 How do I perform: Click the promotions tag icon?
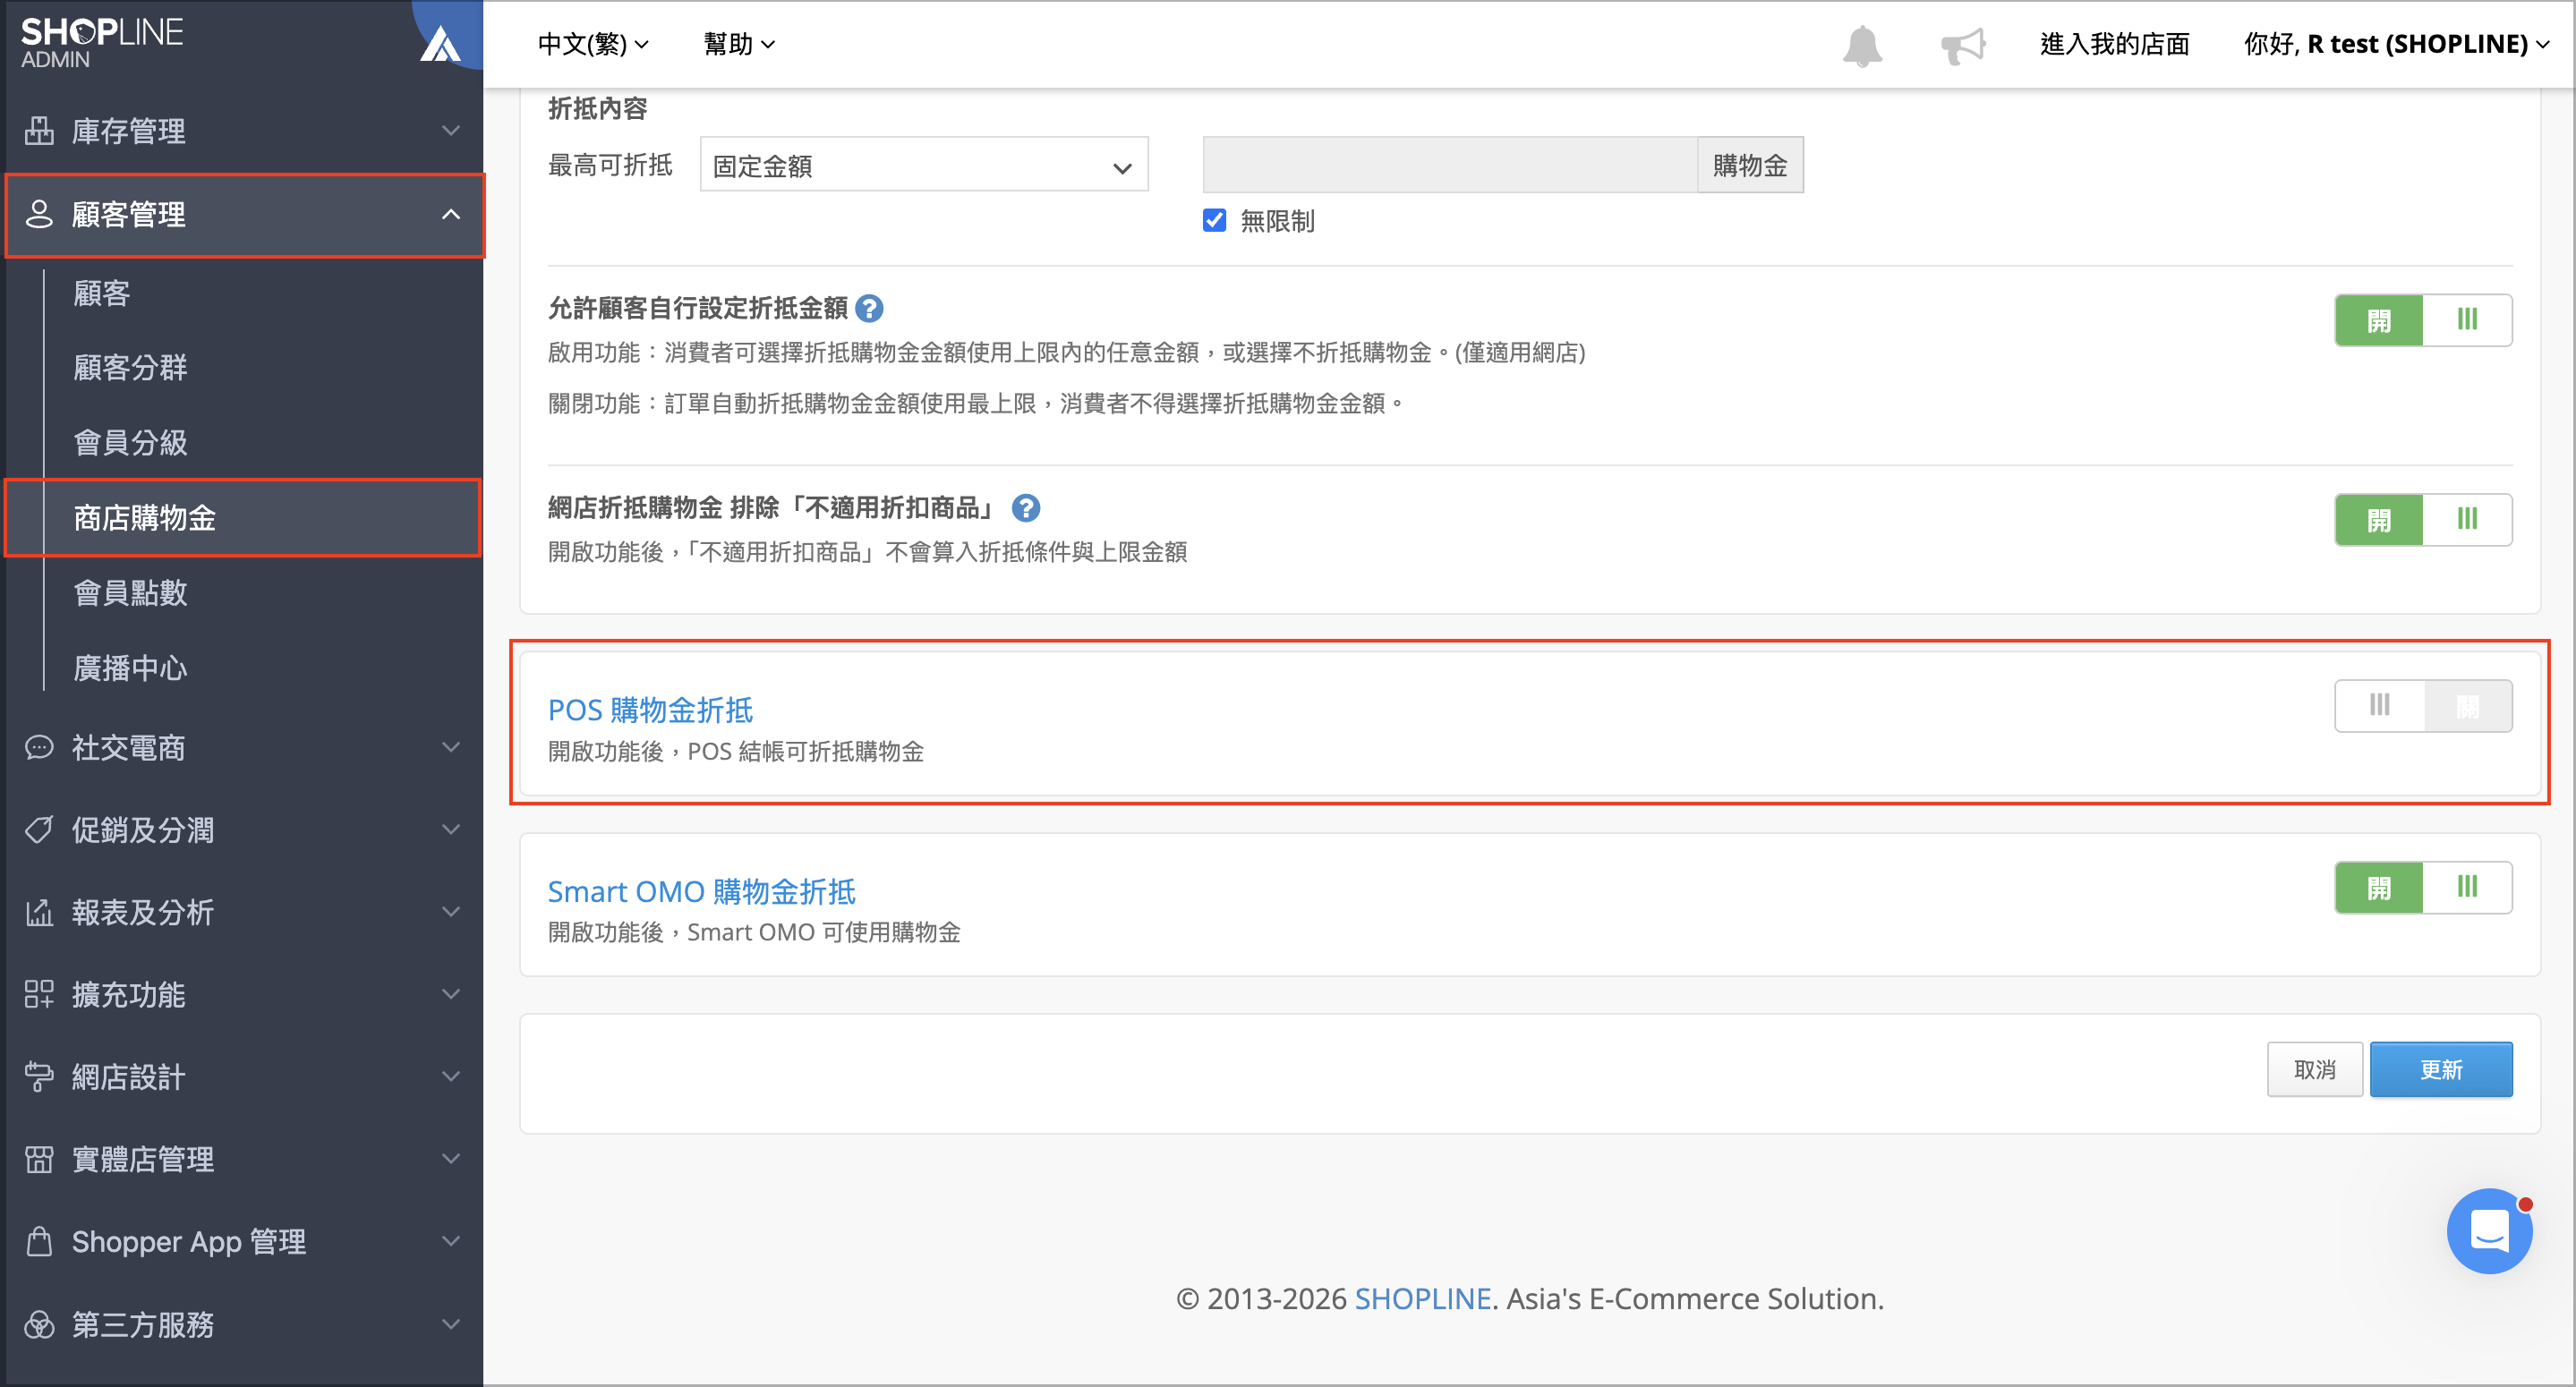tap(39, 830)
